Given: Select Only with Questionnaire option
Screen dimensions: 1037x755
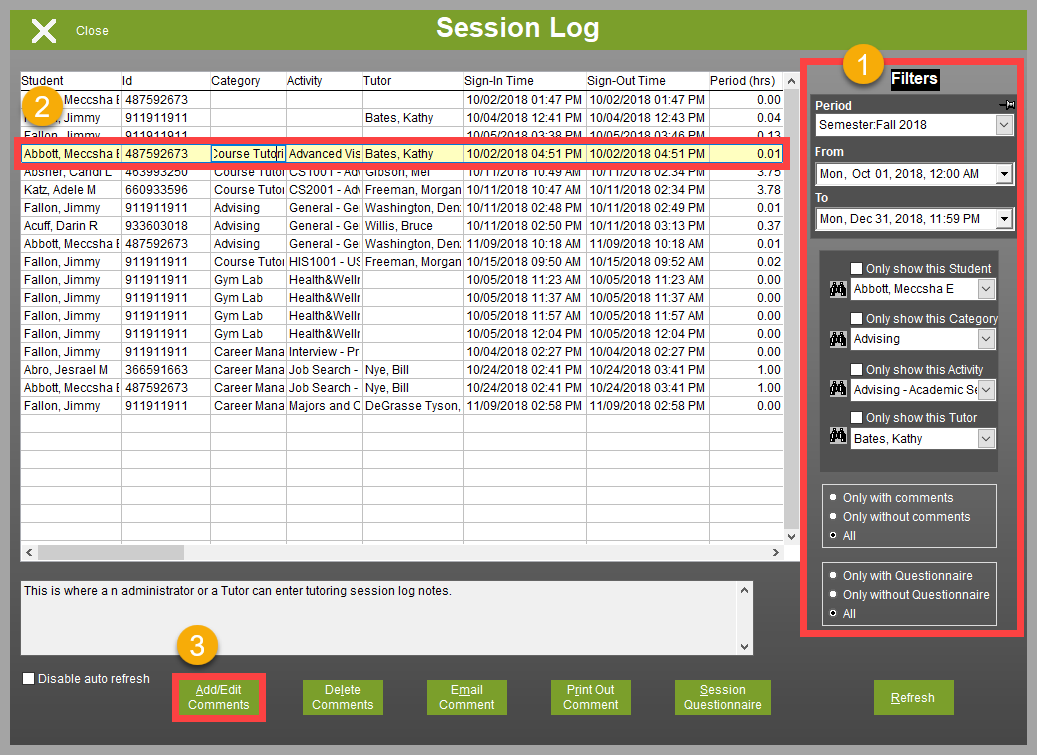Looking at the screenshot, I should (x=833, y=576).
